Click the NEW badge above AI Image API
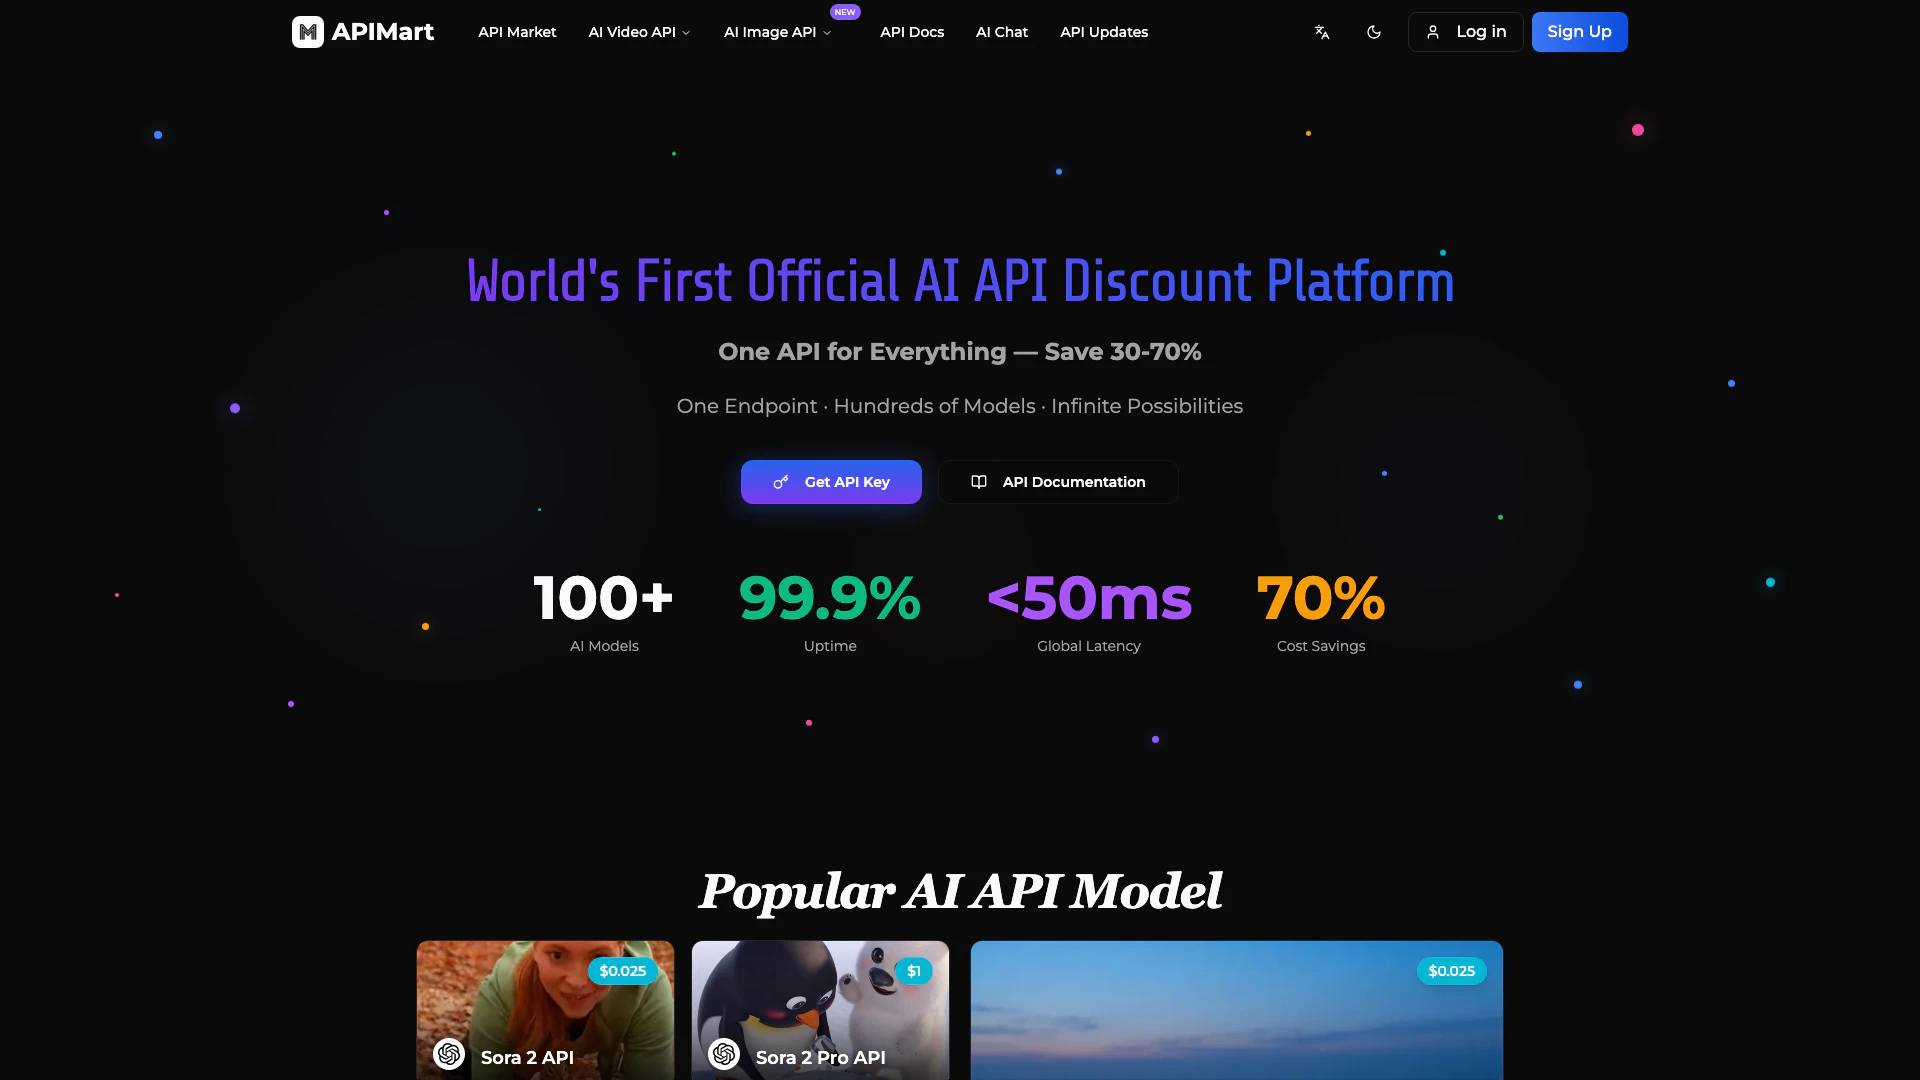The width and height of the screenshot is (1920, 1080). click(845, 12)
